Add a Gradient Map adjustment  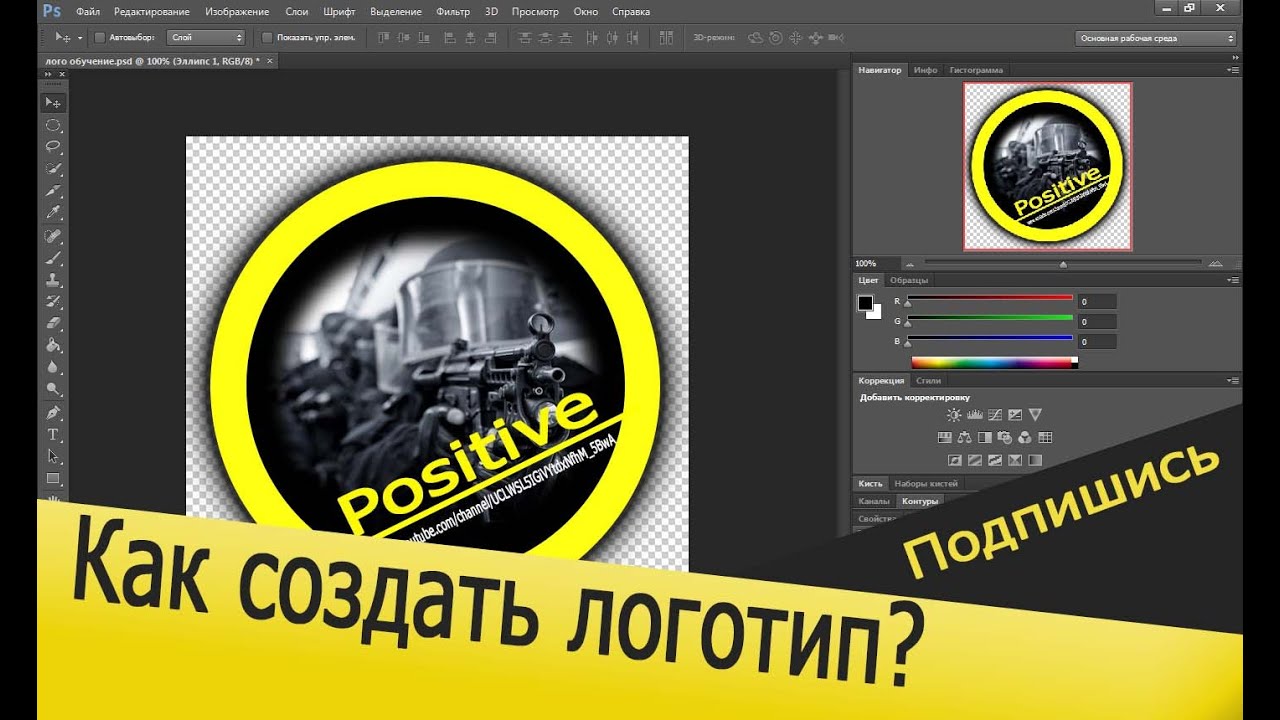pyautogui.click(x=1035, y=460)
